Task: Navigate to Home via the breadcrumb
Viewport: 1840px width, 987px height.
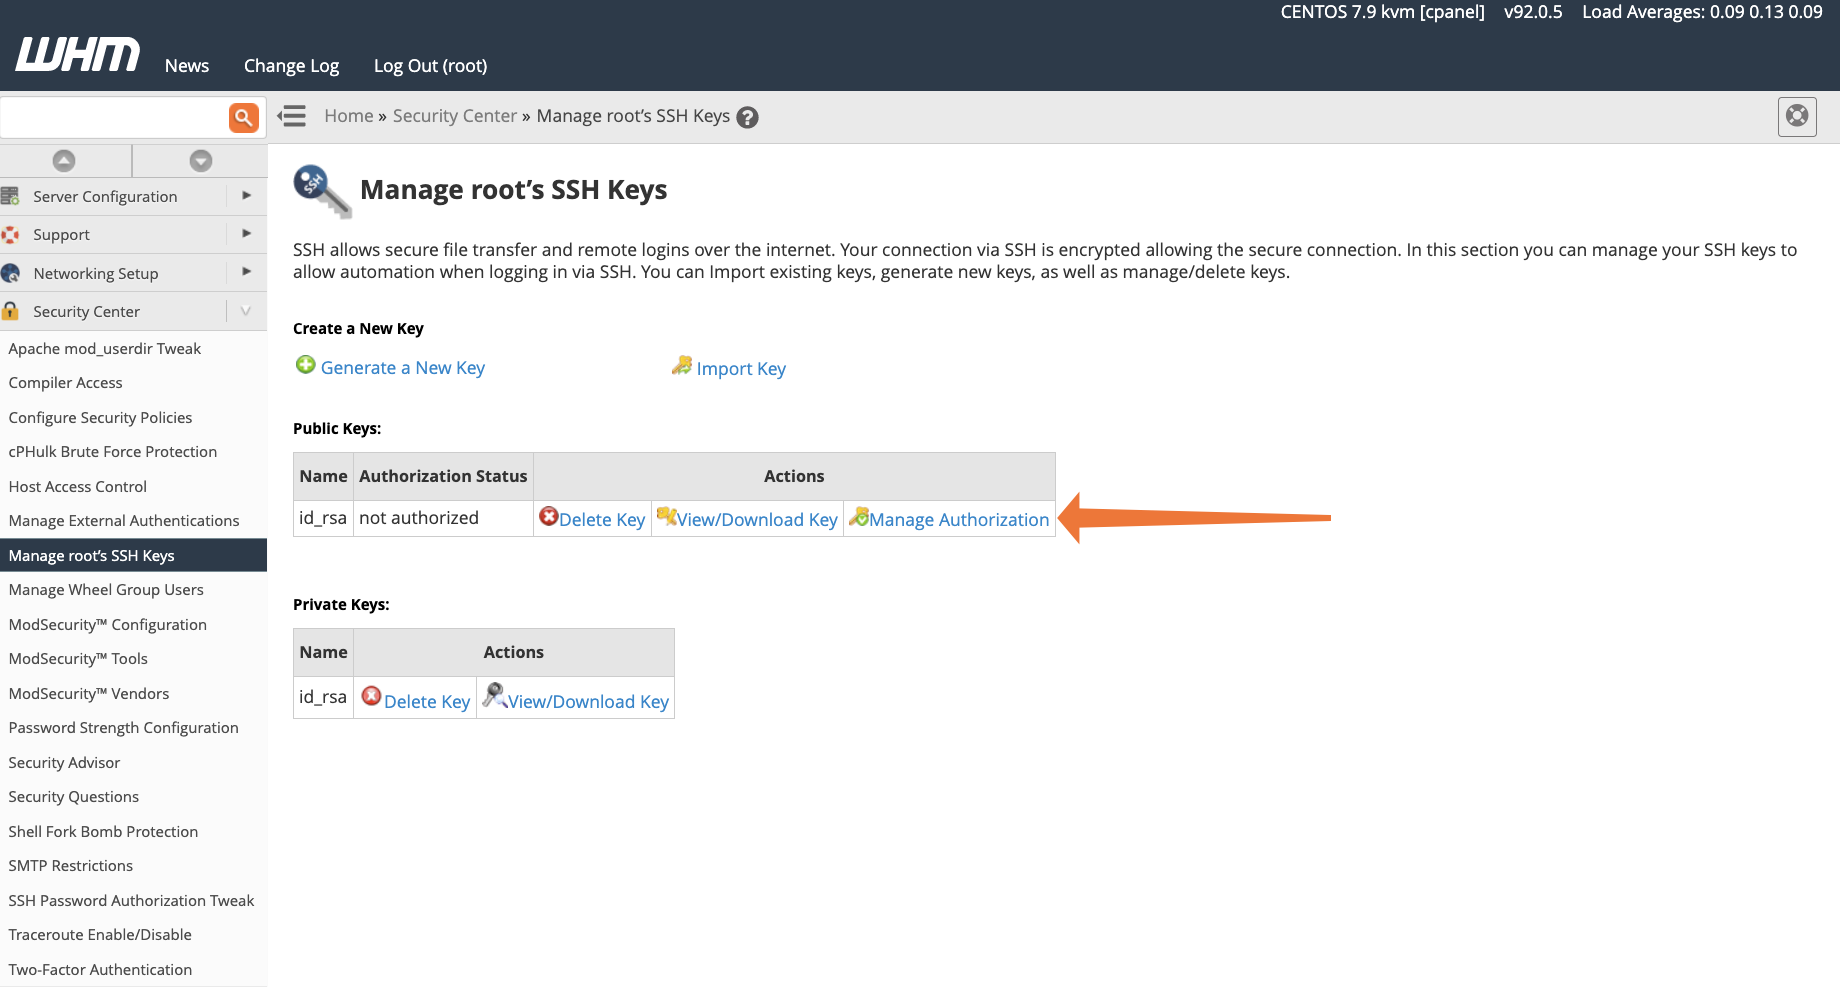Action: click(348, 116)
